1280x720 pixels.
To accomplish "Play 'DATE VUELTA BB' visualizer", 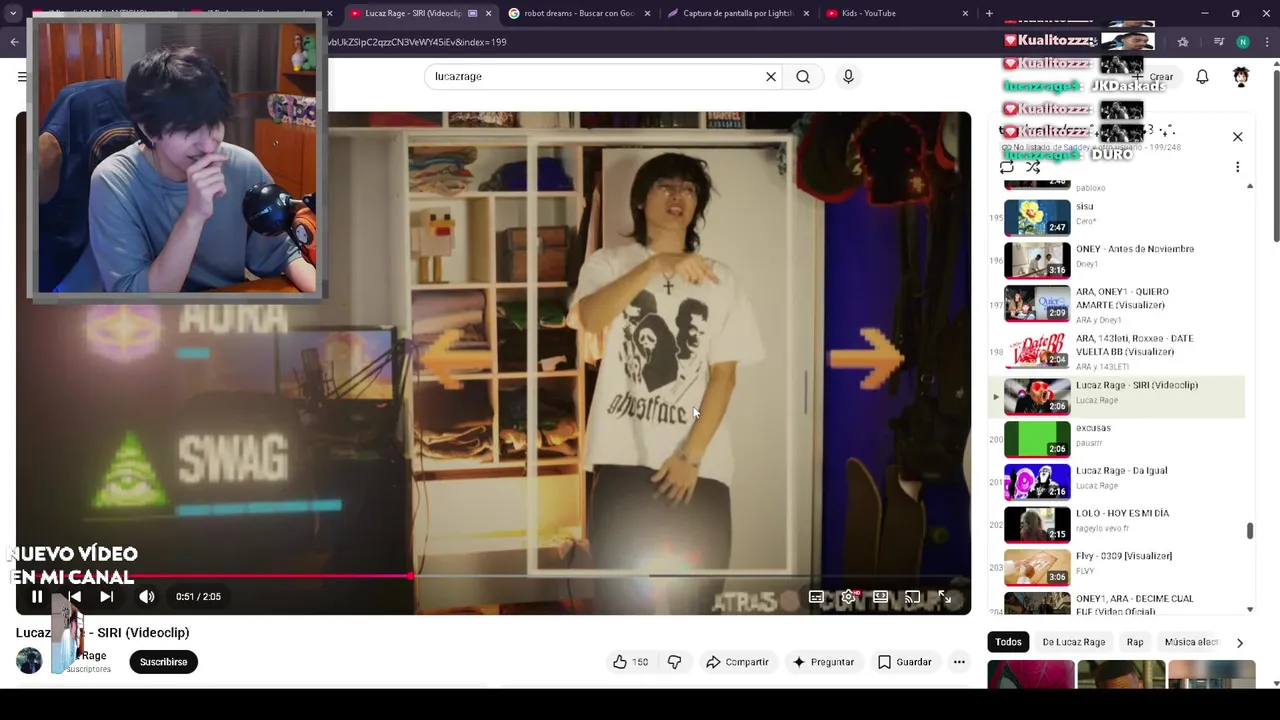I will point(1117,350).
